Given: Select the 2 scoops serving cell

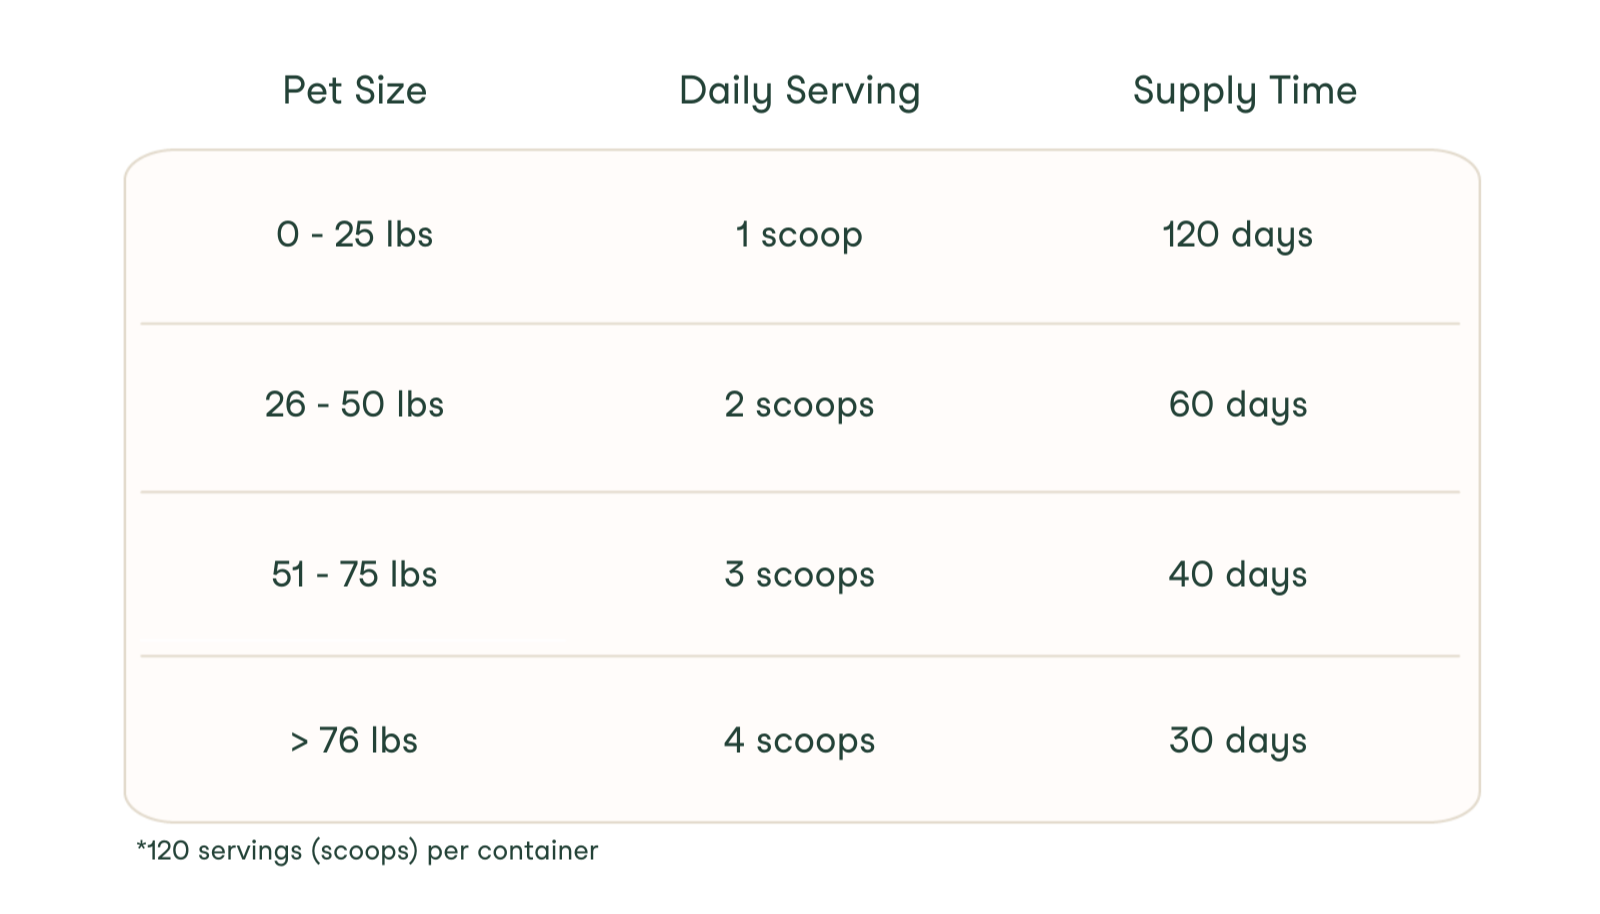Looking at the screenshot, I should (x=799, y=405).
